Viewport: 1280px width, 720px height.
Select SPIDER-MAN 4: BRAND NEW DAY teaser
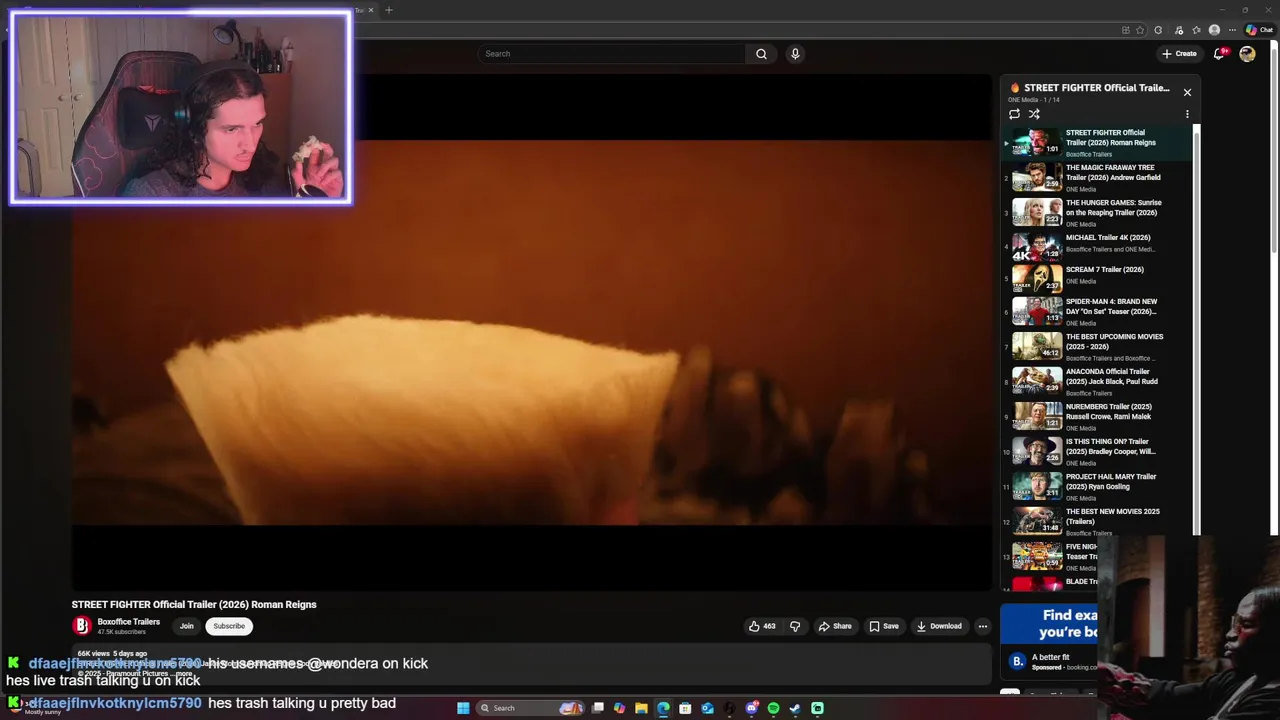(x=1099, y=312)
